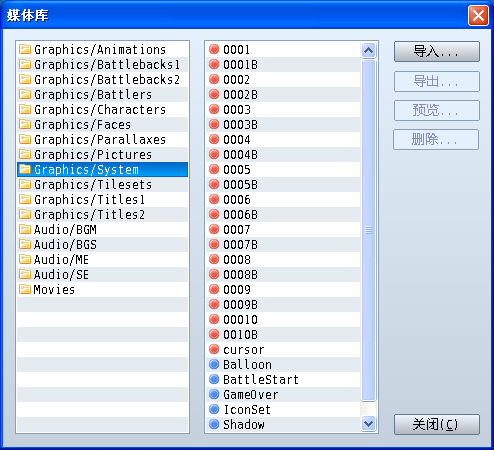Click the red dot icon beside 0006B
Image resolution: width=494 pixels, height=450 pixels.
coord(214,214)
